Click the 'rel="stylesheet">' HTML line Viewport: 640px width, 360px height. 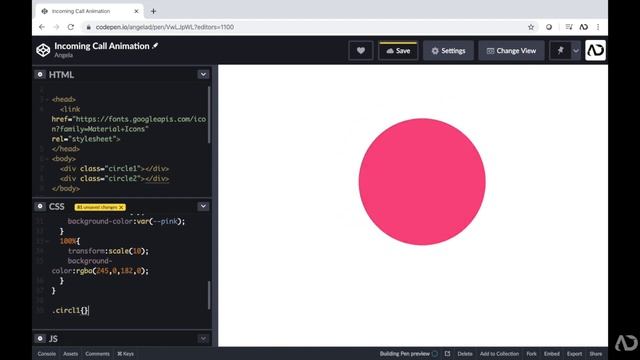tap(86, 139)
